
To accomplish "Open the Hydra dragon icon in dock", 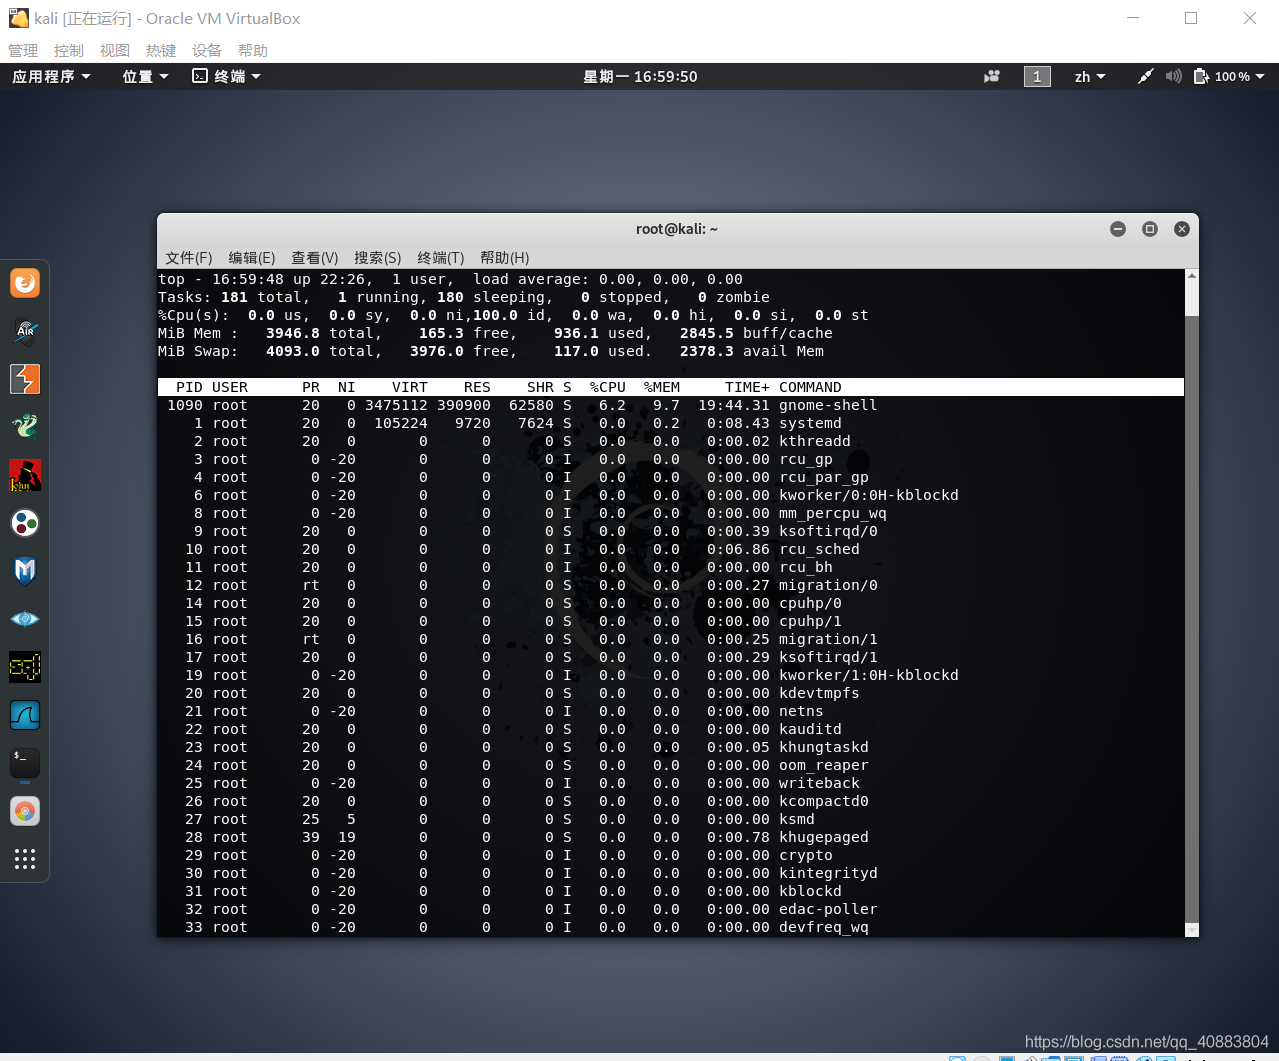I will pos(25,427).
